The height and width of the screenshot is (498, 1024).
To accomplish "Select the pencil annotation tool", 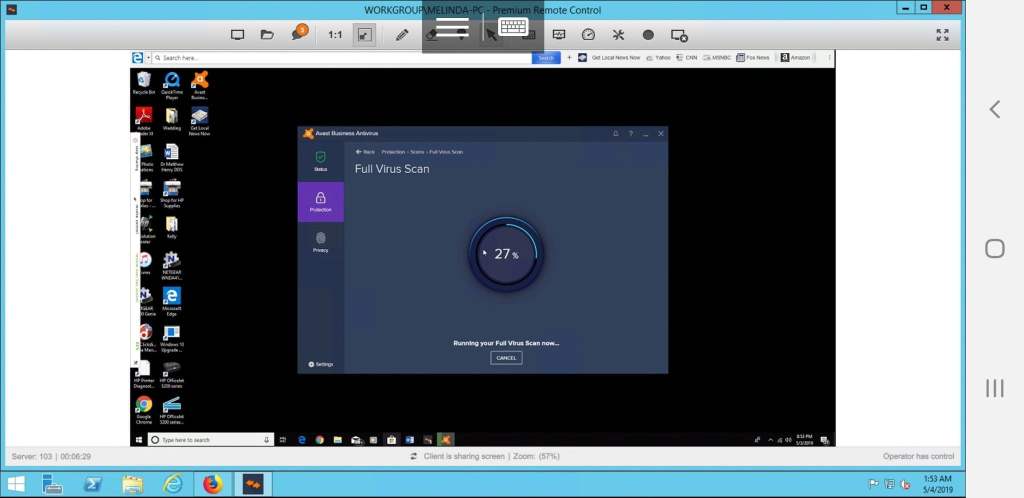I will coord(402,35).
